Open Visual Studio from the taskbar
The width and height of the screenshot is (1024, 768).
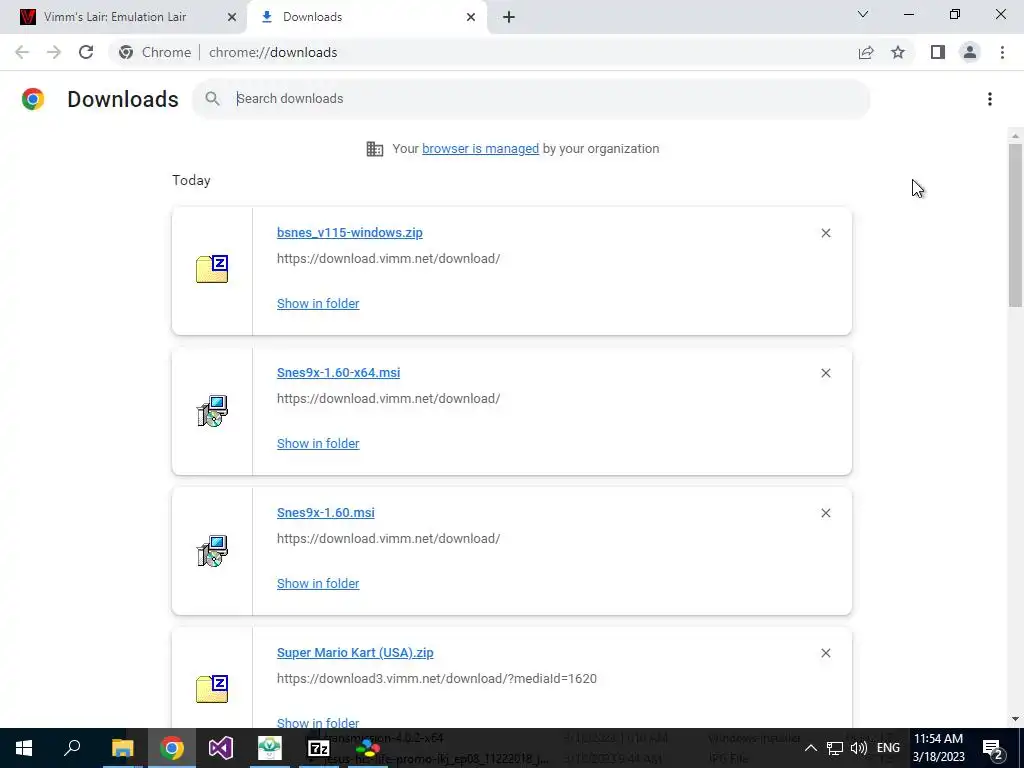pyautogui.click(x=221, y=748)
